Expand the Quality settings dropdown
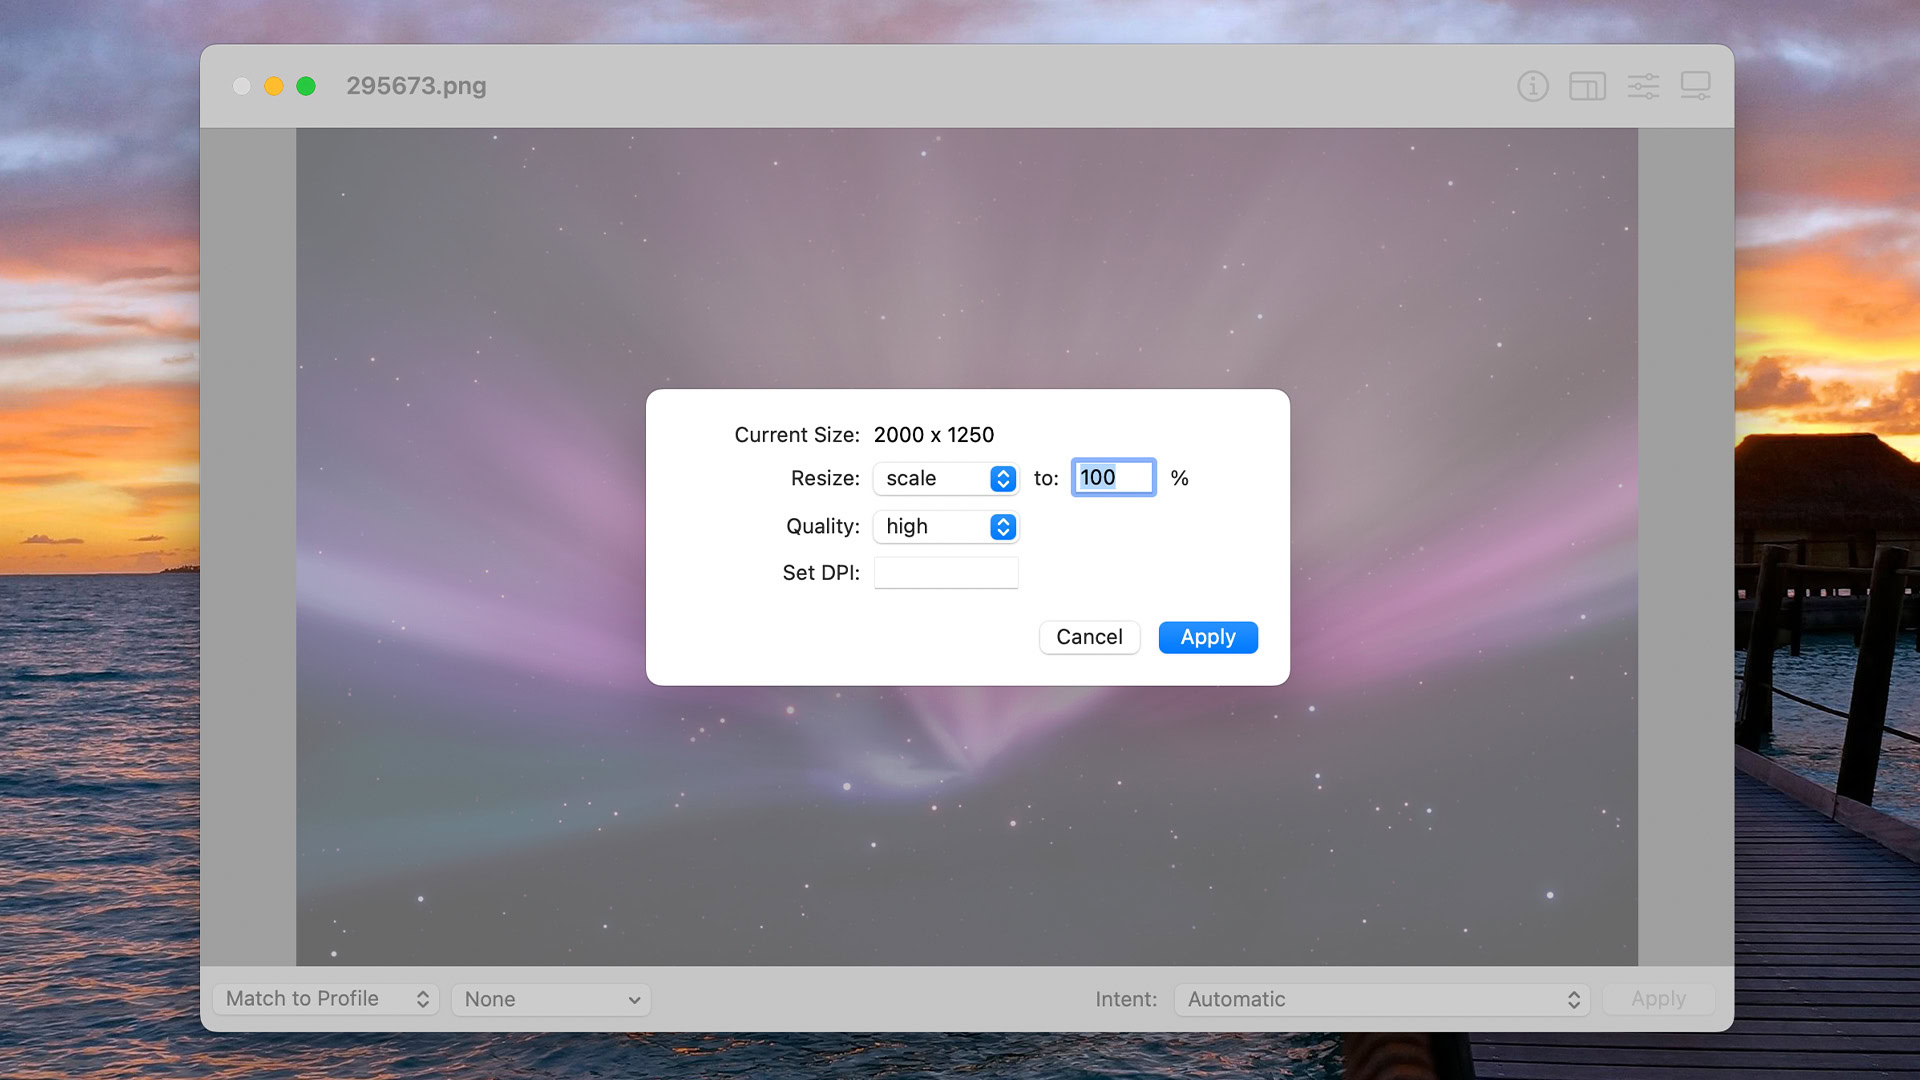 coord(1004,526)
